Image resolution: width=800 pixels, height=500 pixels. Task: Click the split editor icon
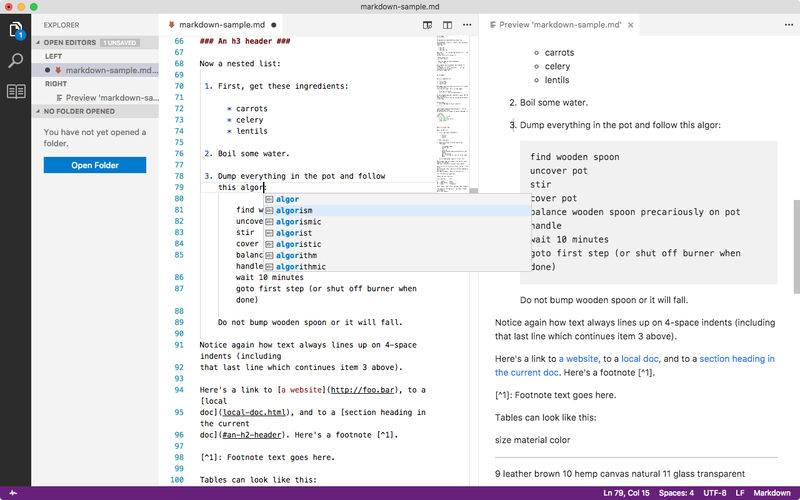pyautogui.click(x=447, y=24)
